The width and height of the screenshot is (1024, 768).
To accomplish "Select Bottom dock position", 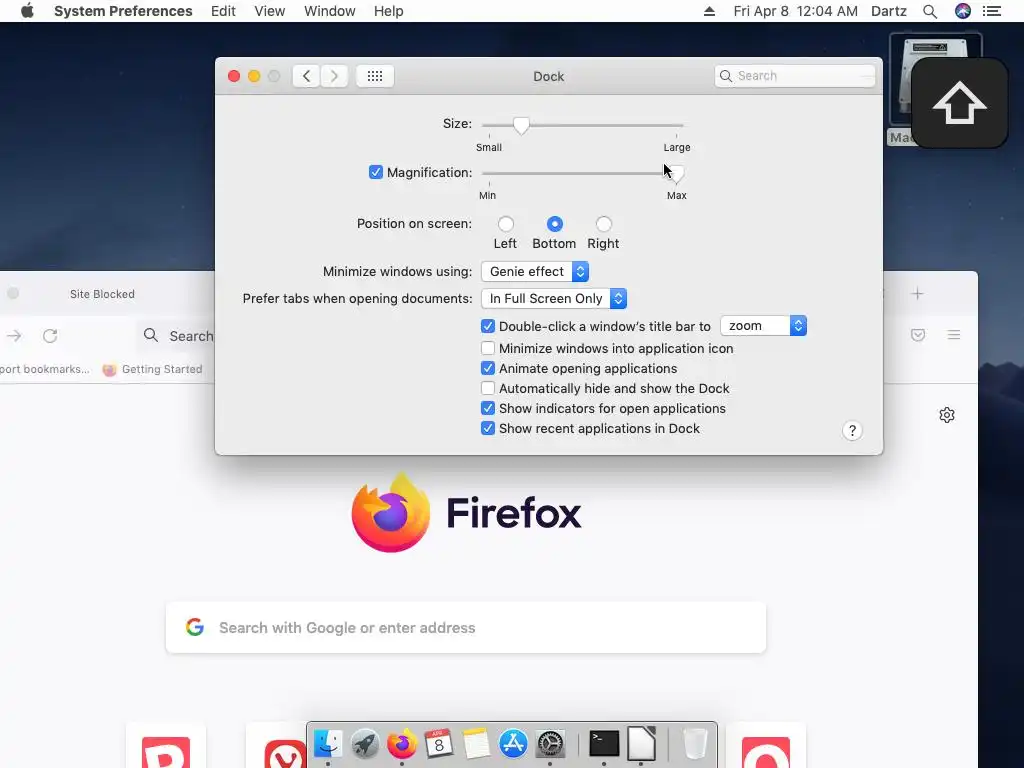I will point(554,224).
